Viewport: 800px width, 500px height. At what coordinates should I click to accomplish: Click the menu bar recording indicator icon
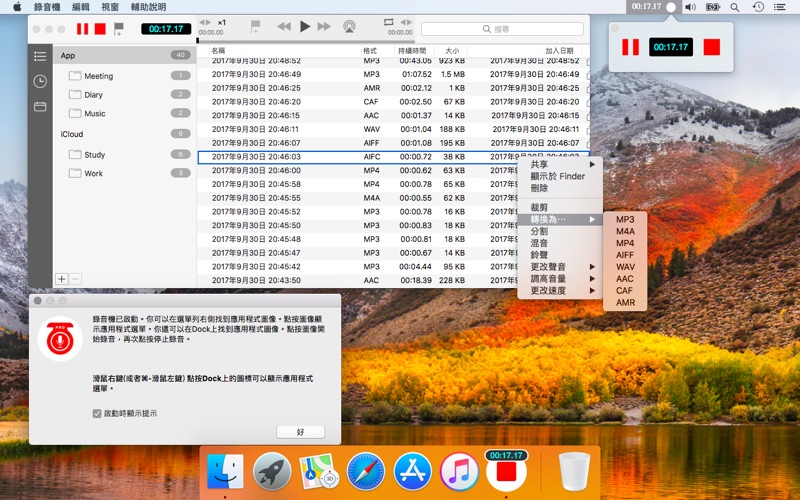(x=671, y=7)
